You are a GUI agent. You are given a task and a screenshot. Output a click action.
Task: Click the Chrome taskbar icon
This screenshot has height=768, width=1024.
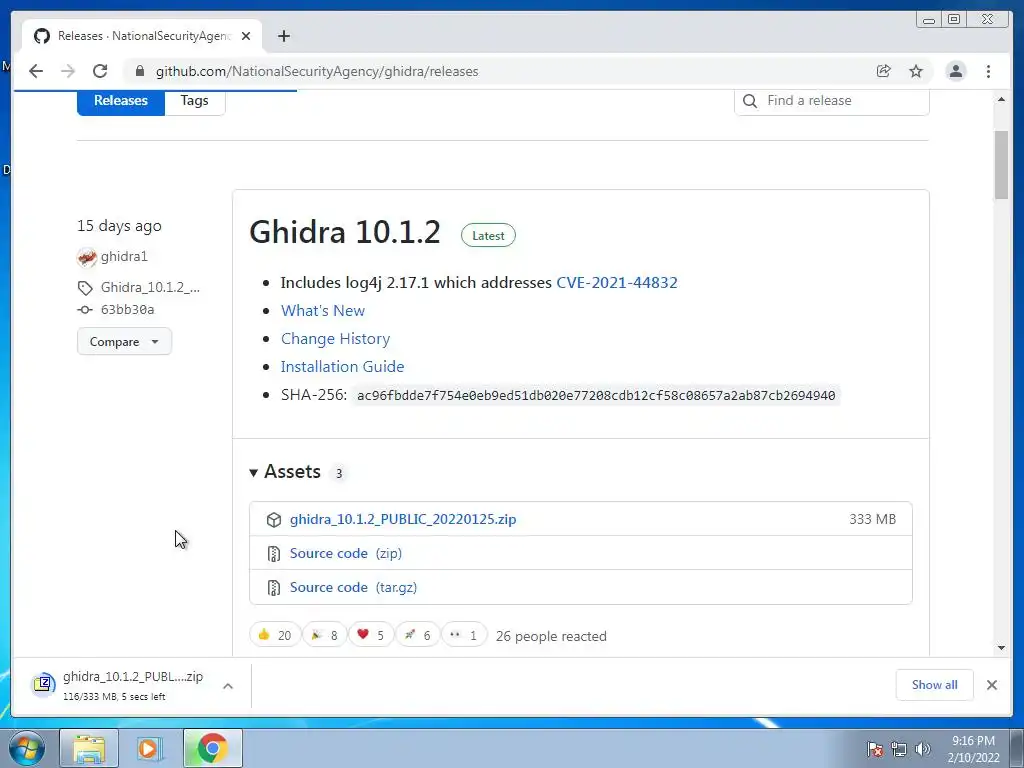click(x=212, y=748)
